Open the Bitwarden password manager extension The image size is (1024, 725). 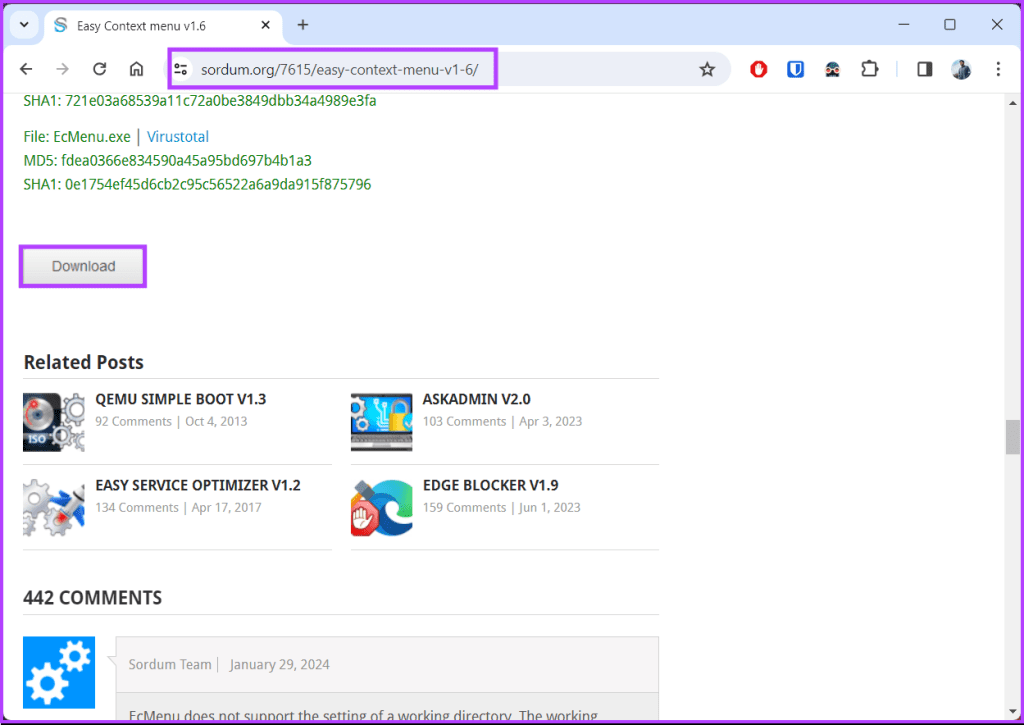(795, 69)
